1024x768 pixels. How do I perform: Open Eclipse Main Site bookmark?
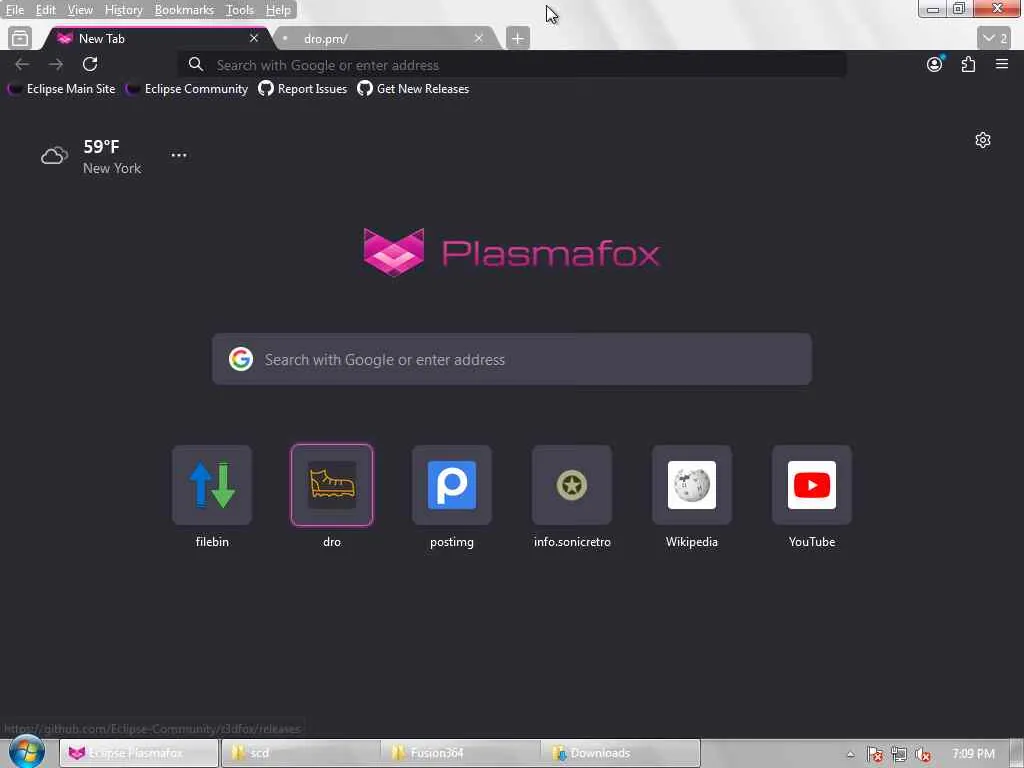coord(62,89)
